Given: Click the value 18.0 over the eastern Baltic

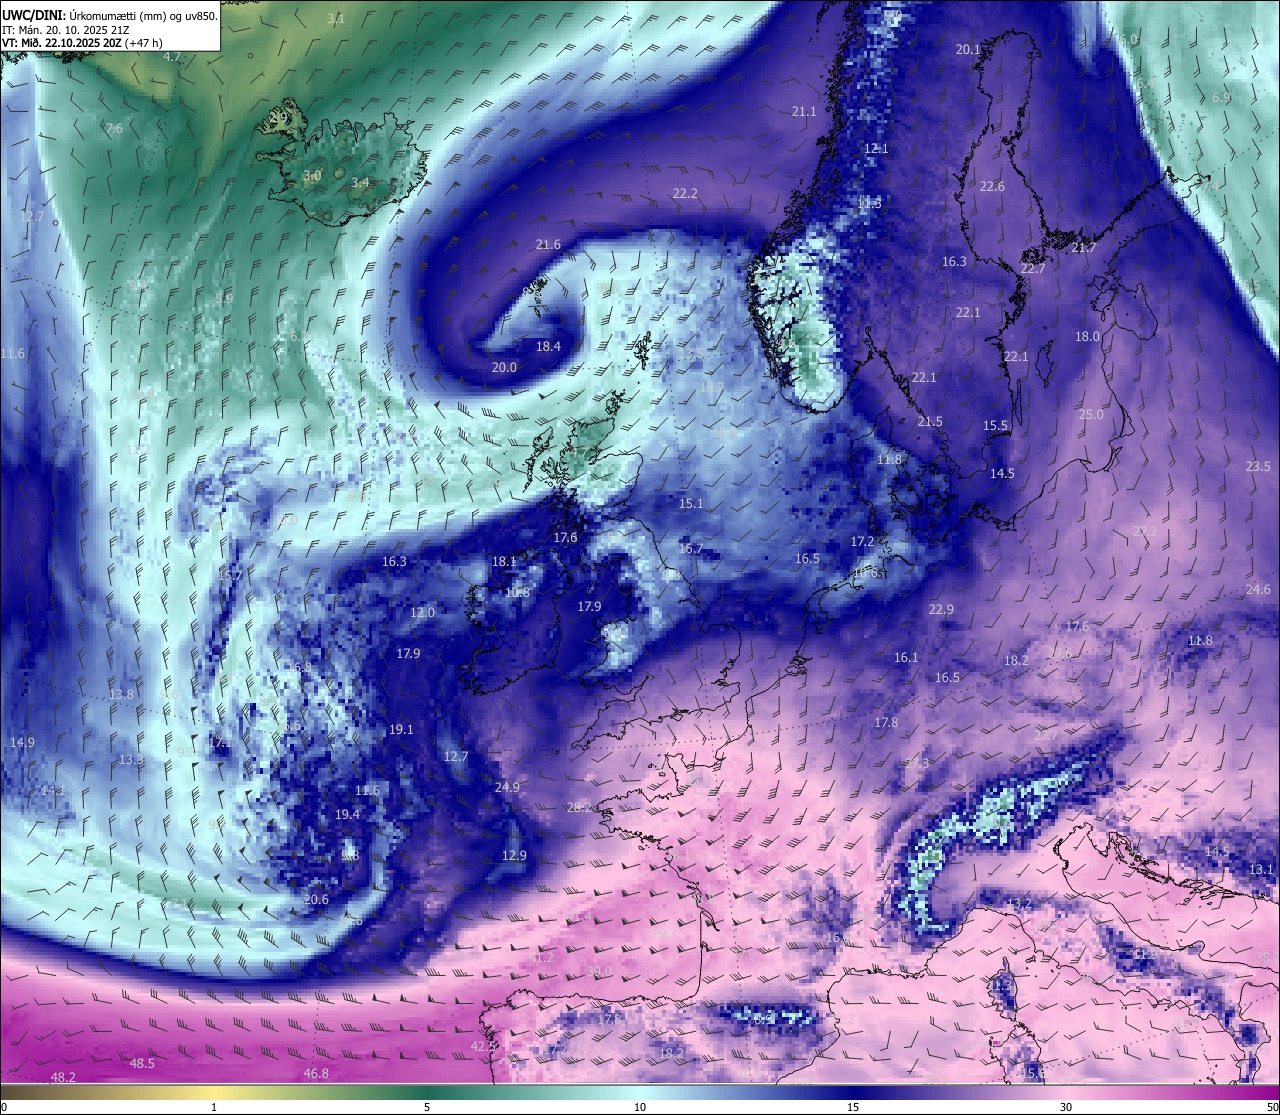Looking at the screenshot, I should [1087, 336].
